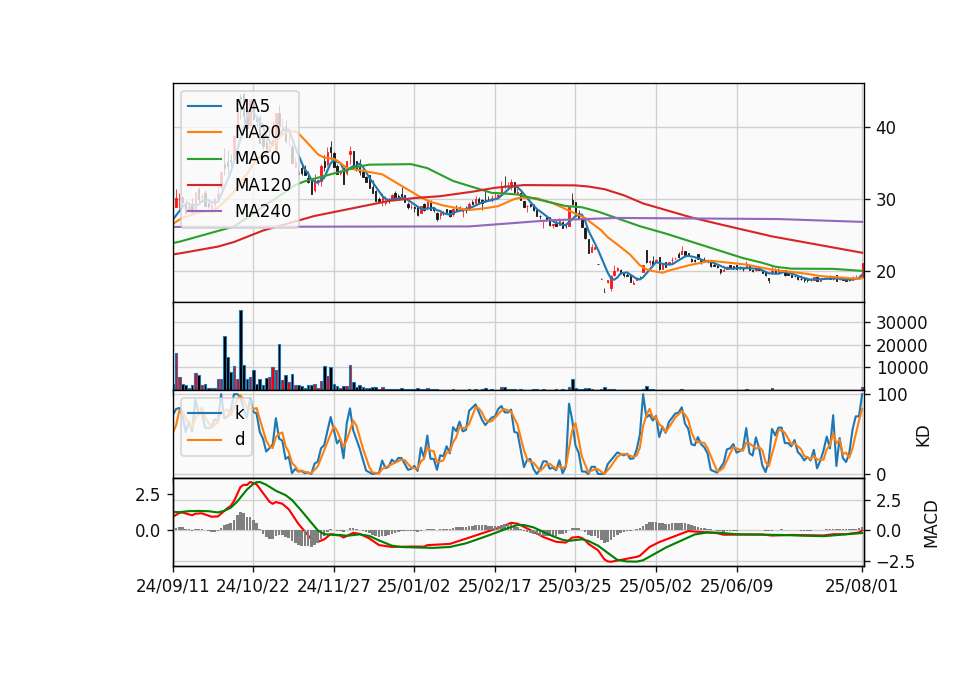Click the 25/02/17 date axis label
The height and width of the screenshot is (690, 960).
click(495, 586)
